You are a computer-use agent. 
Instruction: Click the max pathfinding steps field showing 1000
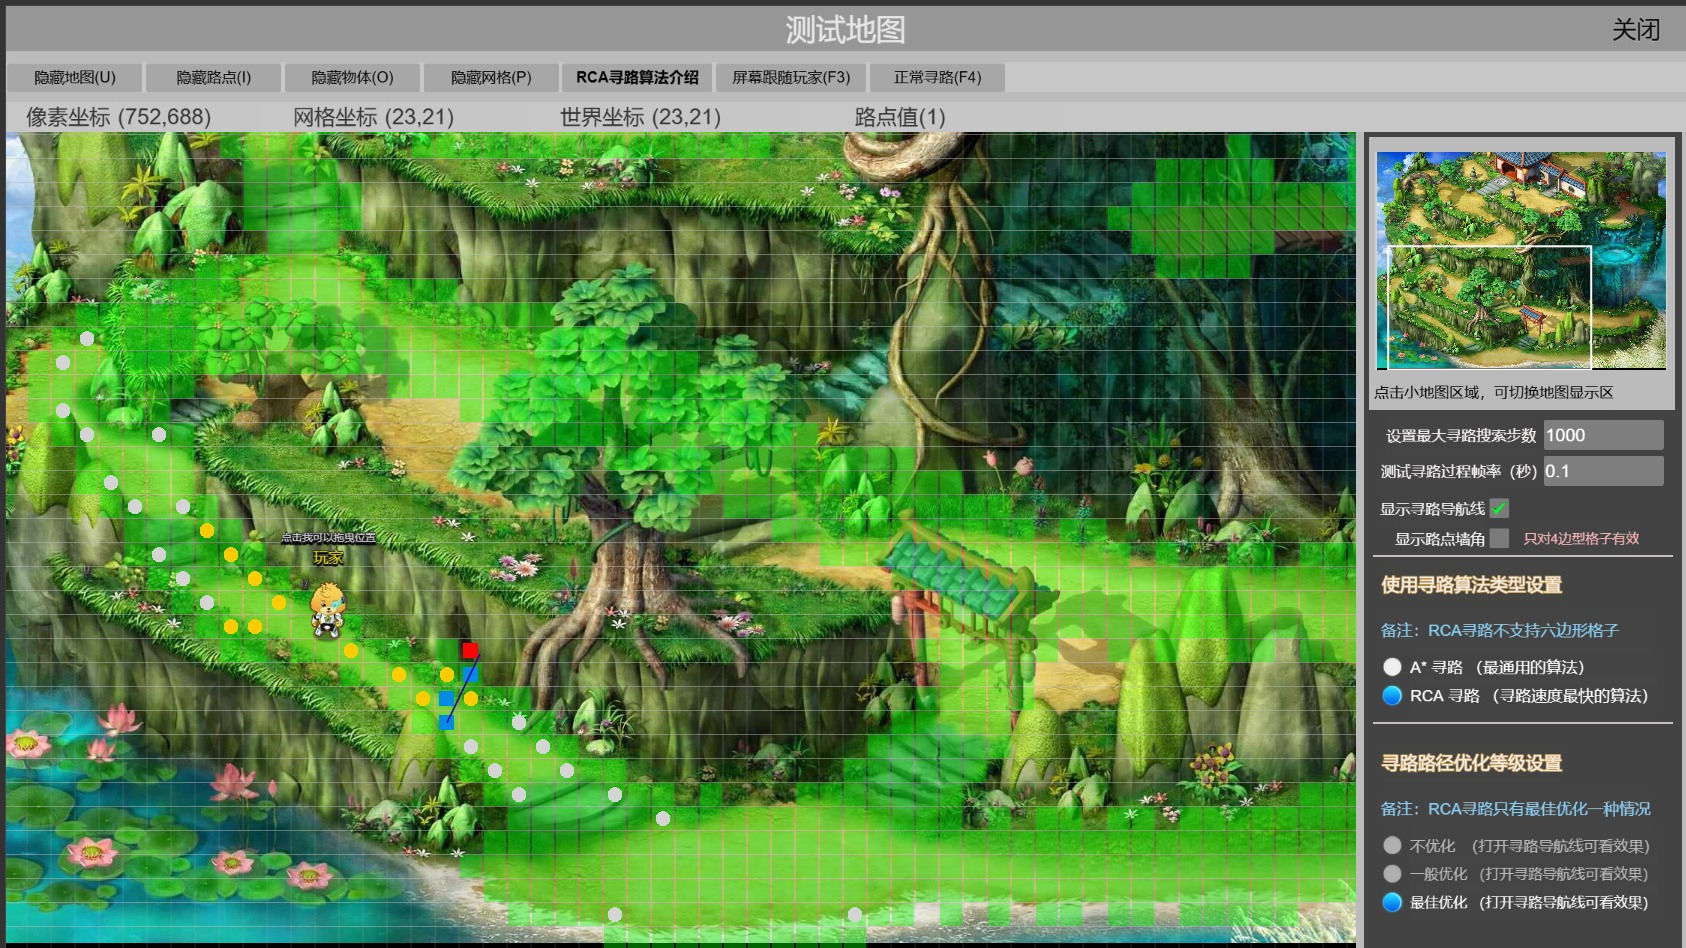1604,435
